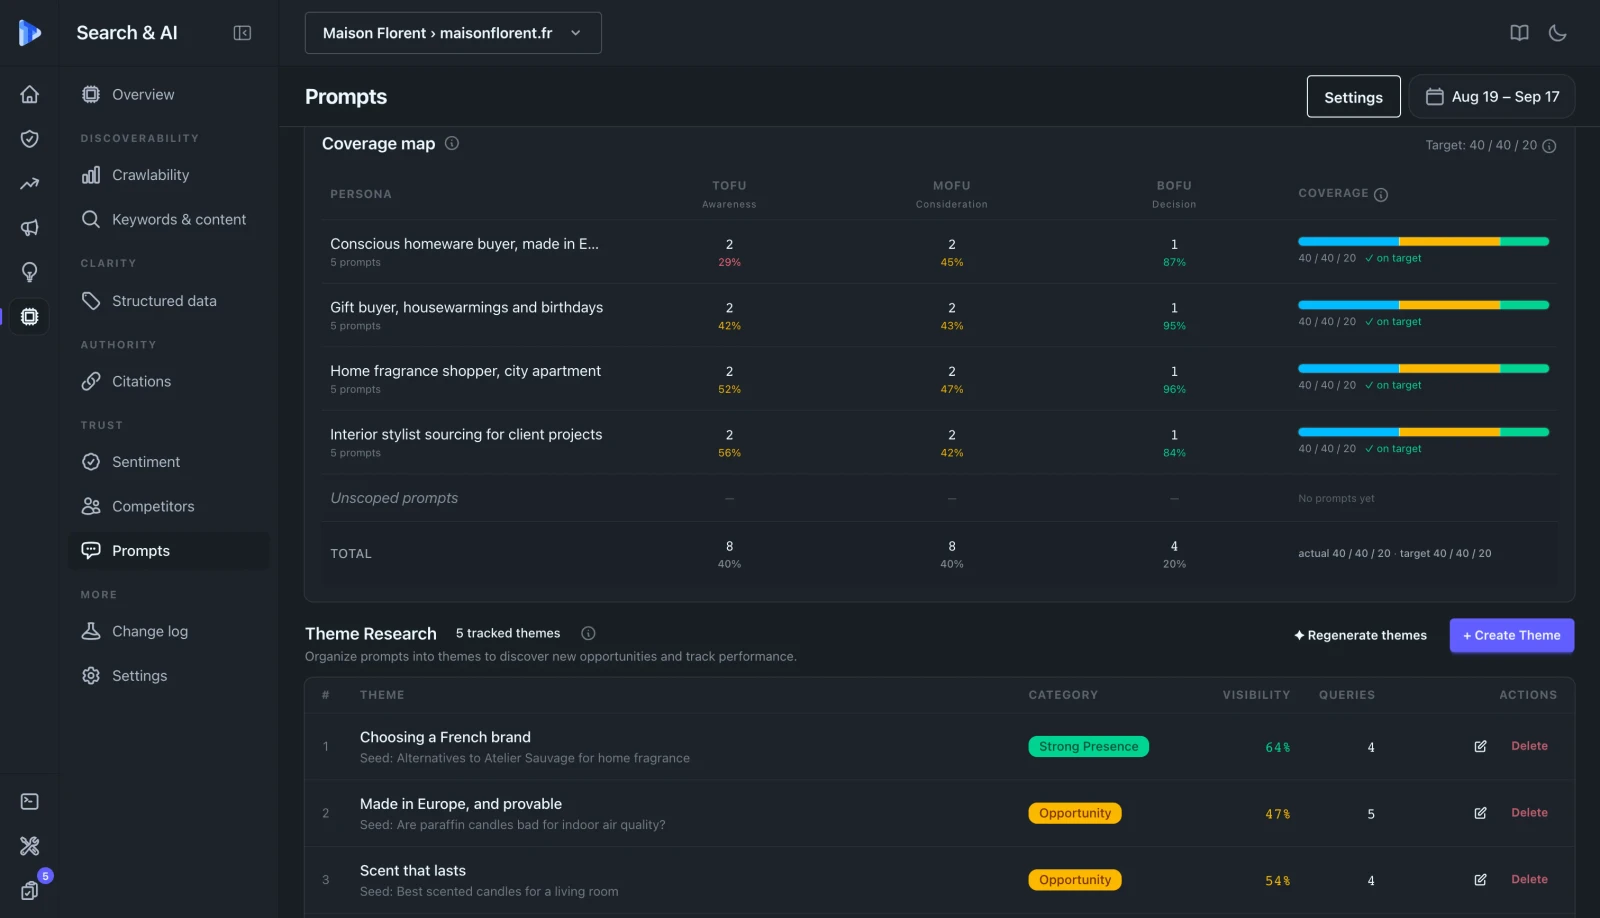The image size is (1600, 918).
Task: Click the Create Theme button
Action: (1512, 635)
